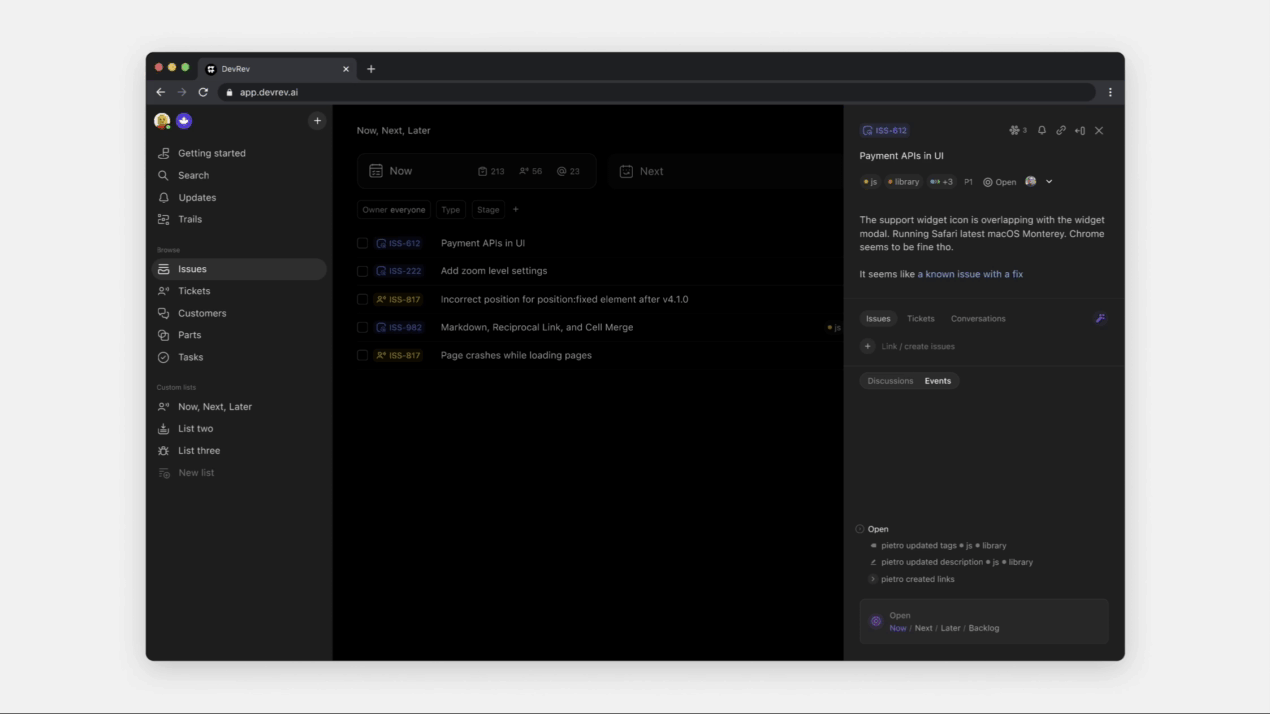Click the purple wrench tool icon
Image resolution: width=1270 pixels, height=714 pixels.
1100,319
